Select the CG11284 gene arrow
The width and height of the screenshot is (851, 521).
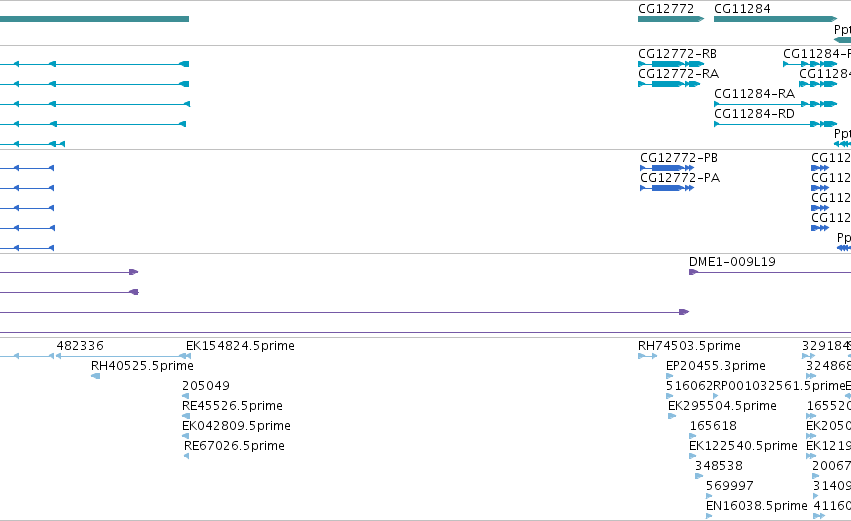(x=776, y=19)
